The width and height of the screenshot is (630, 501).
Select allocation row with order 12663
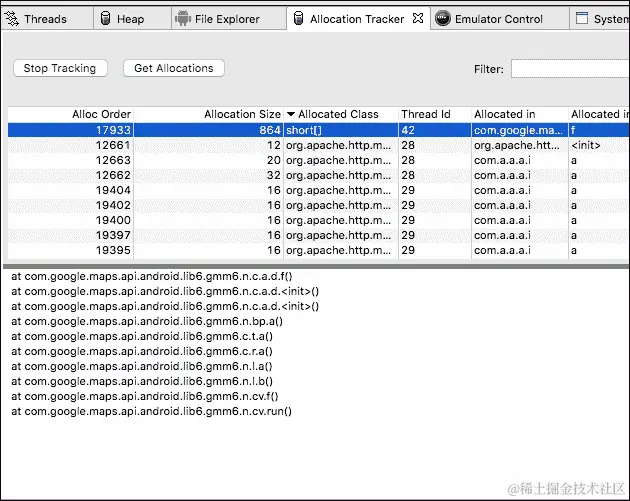[319, 160]
